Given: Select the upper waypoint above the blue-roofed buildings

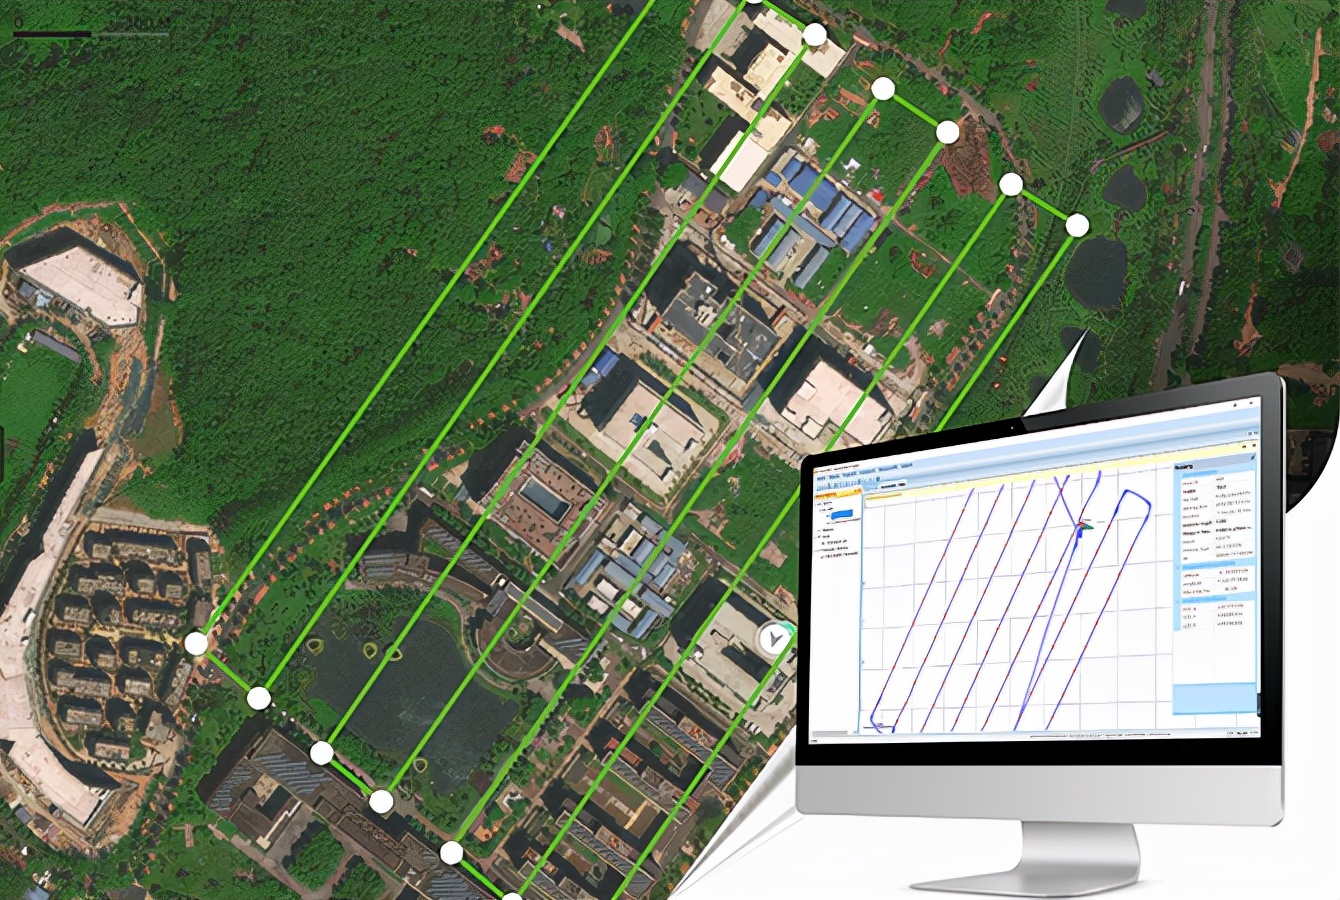Looking at the screenshot, I should (x=882, y=89).
